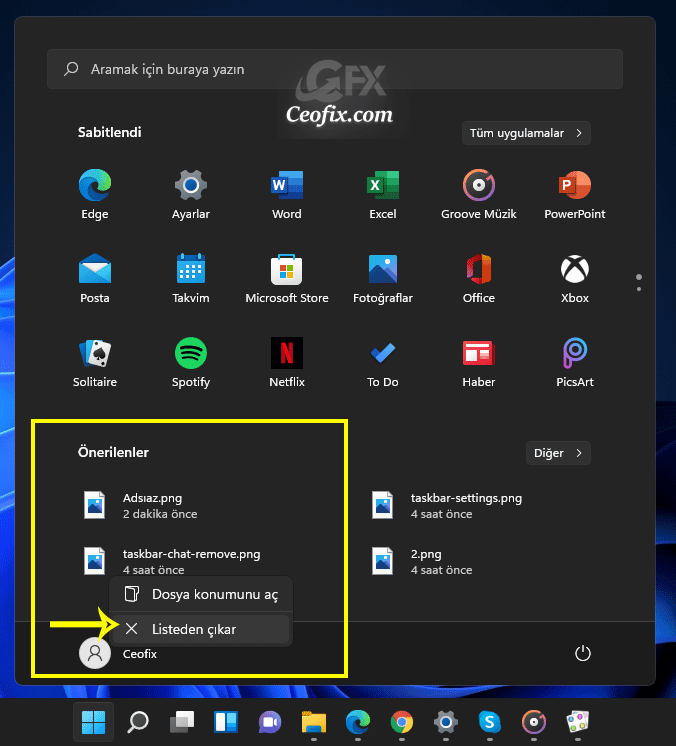
Task: Open Spotify from pinned apps
Action: coord(191,362)
